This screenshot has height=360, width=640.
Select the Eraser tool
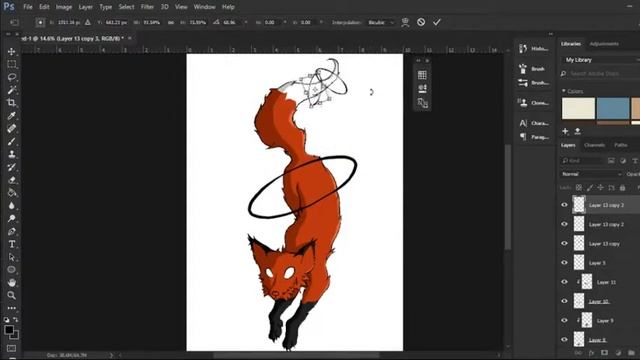pos(11,180)
